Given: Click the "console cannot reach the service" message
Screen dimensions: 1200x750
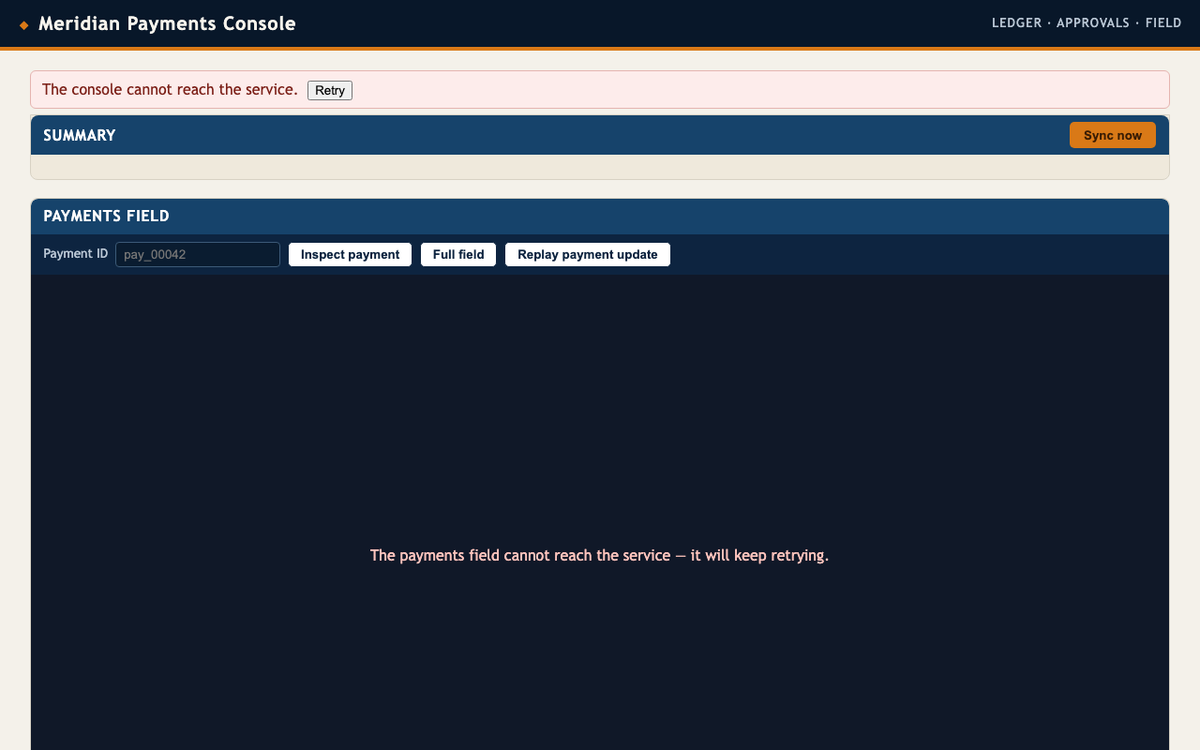Looking at the screenshot, I should 170,89.
